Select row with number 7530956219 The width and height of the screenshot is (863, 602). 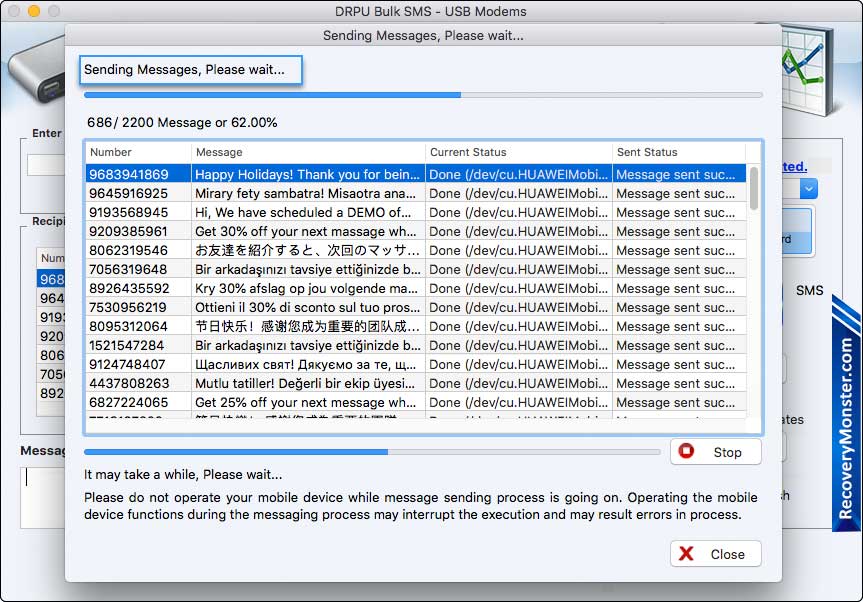(x=416, y=308)
